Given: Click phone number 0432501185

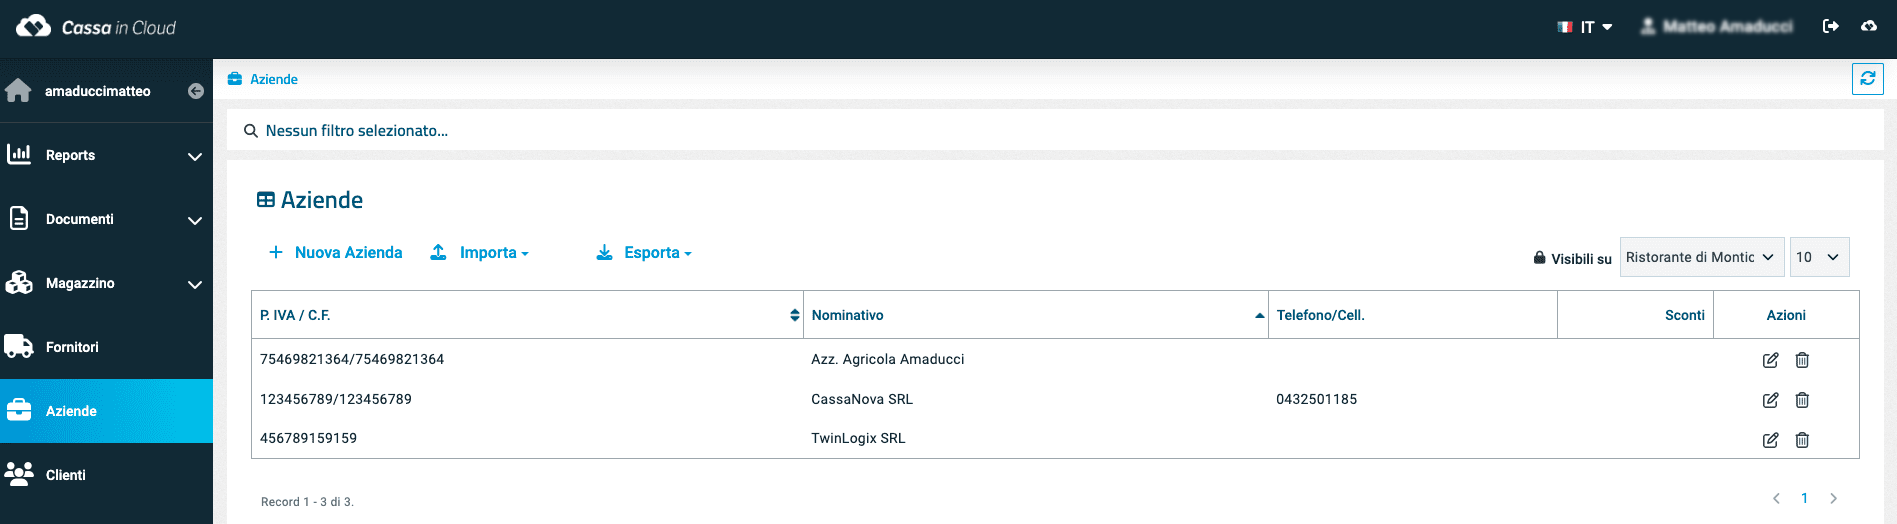Looking at the screenshot, I should (x=1316, y=399).
